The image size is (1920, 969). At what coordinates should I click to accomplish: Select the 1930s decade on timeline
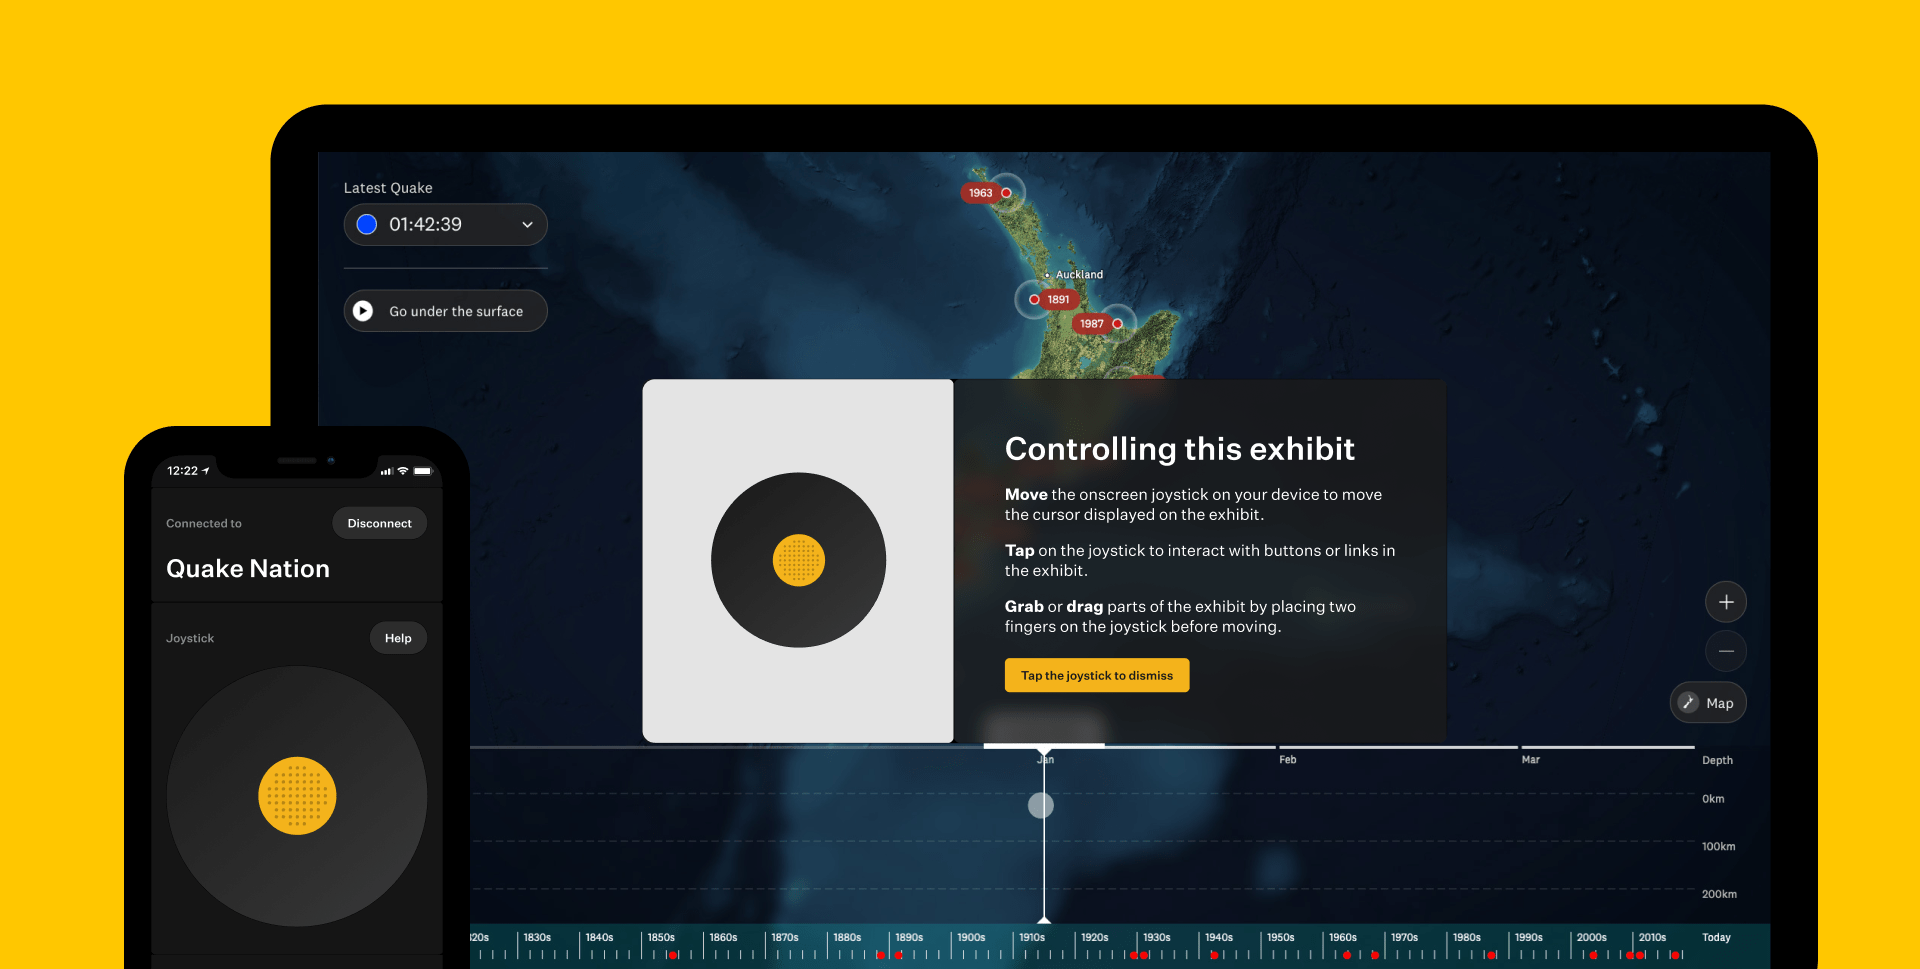1157,938
